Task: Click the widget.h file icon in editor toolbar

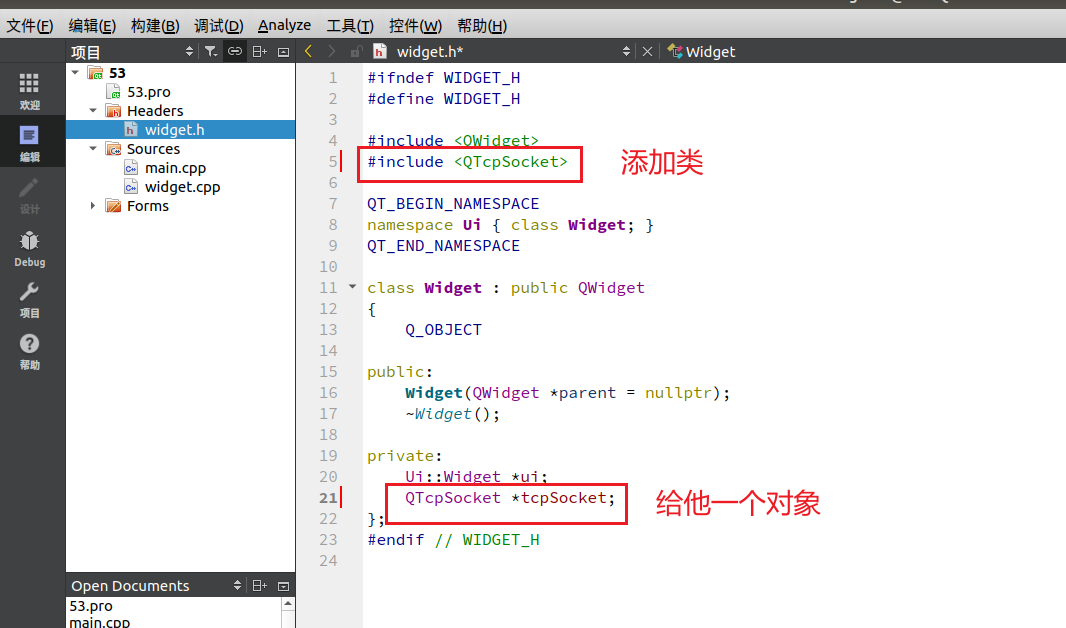Action: click(x=380, y=52)
